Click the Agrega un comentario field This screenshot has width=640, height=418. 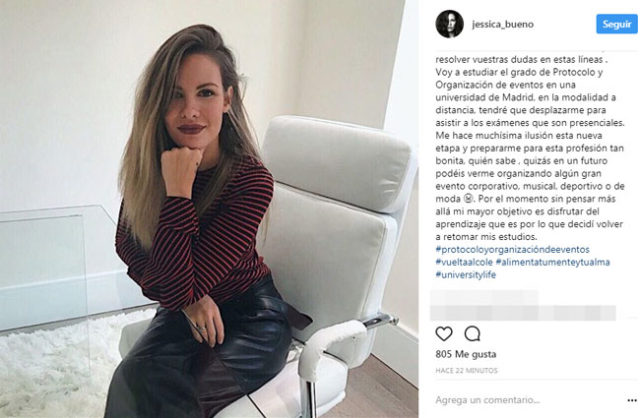(x=488, y=400)
